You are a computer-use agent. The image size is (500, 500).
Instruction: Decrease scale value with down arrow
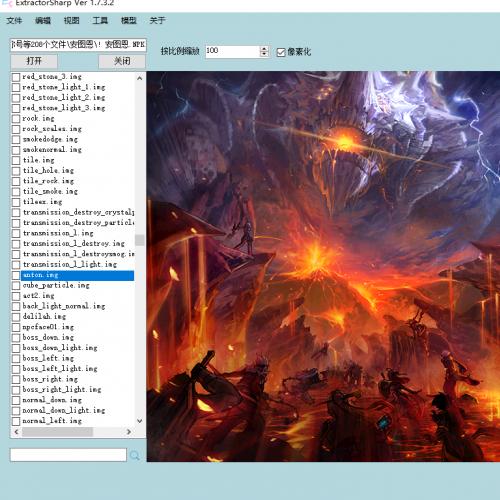(264, 54)
